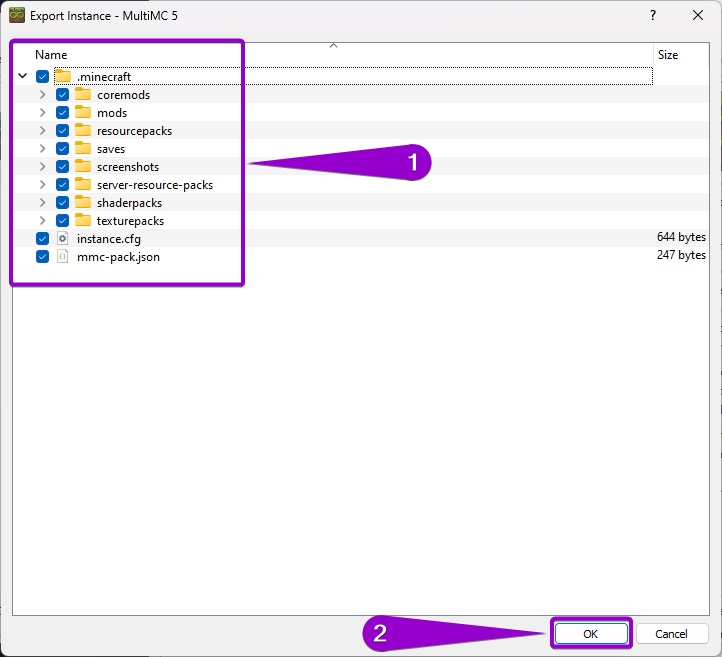Select the screenshots row label

click(128, 167)
